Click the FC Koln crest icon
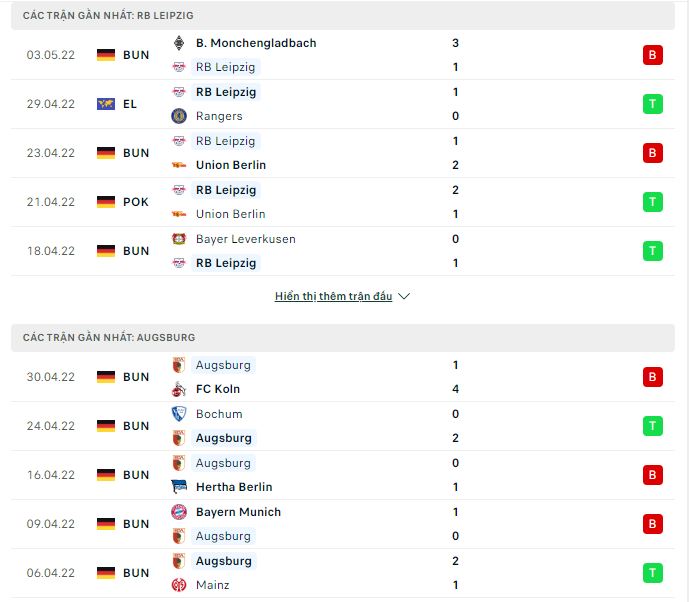 tap(179, 389)
